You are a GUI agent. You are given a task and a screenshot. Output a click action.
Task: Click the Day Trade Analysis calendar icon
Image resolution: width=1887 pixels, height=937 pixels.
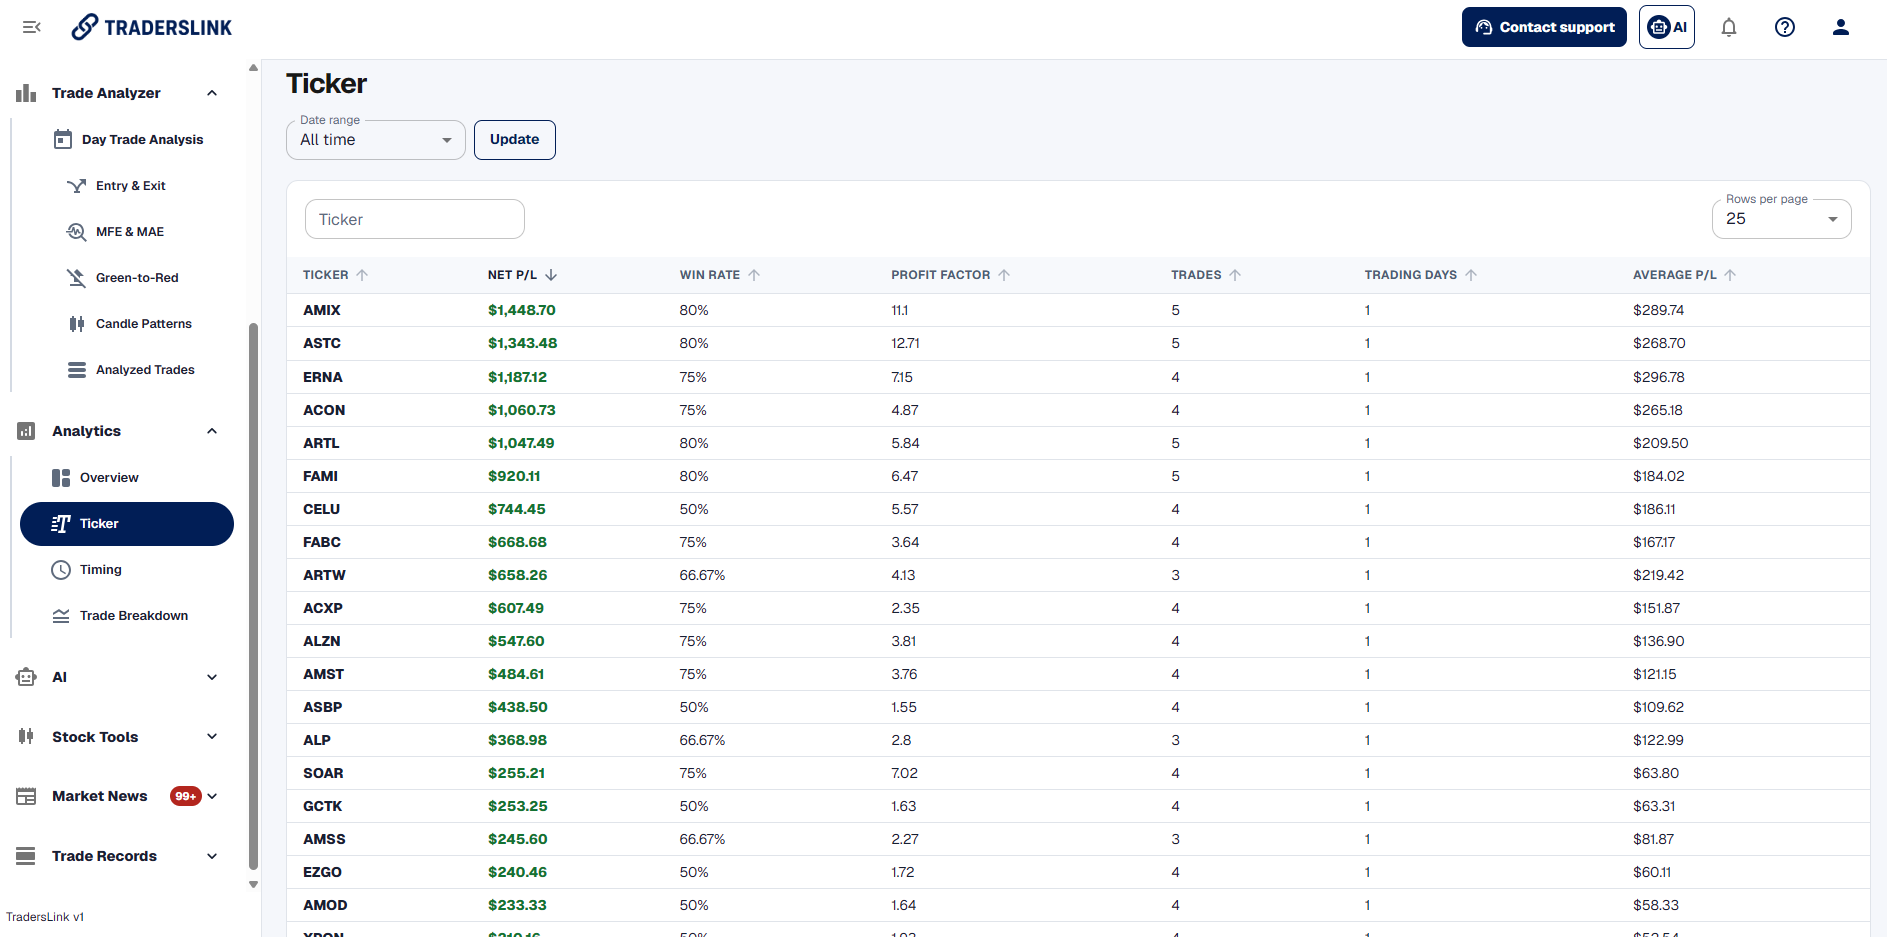(63, 139)
